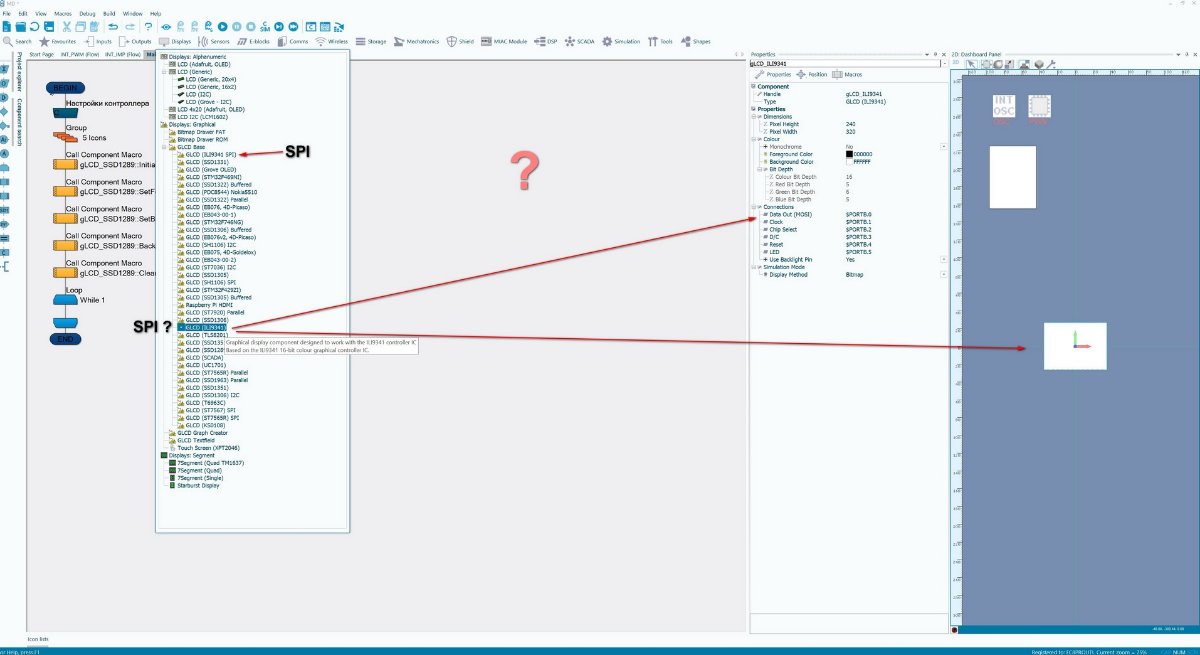Change the Use Backlight Pin setting
Screen dimensions: 1200x655
point(943,259)
